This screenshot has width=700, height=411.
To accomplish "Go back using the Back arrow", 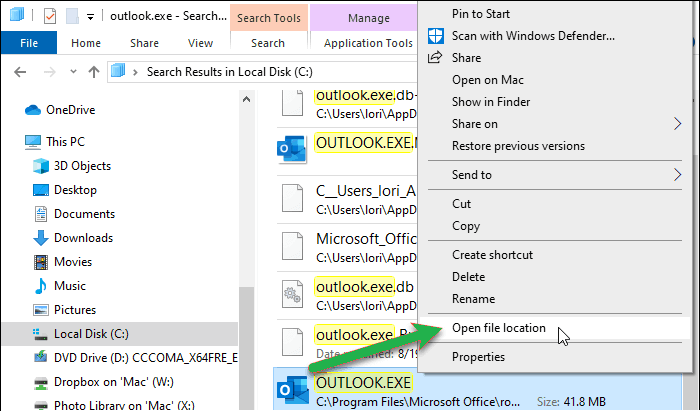I will coord(20,72).
